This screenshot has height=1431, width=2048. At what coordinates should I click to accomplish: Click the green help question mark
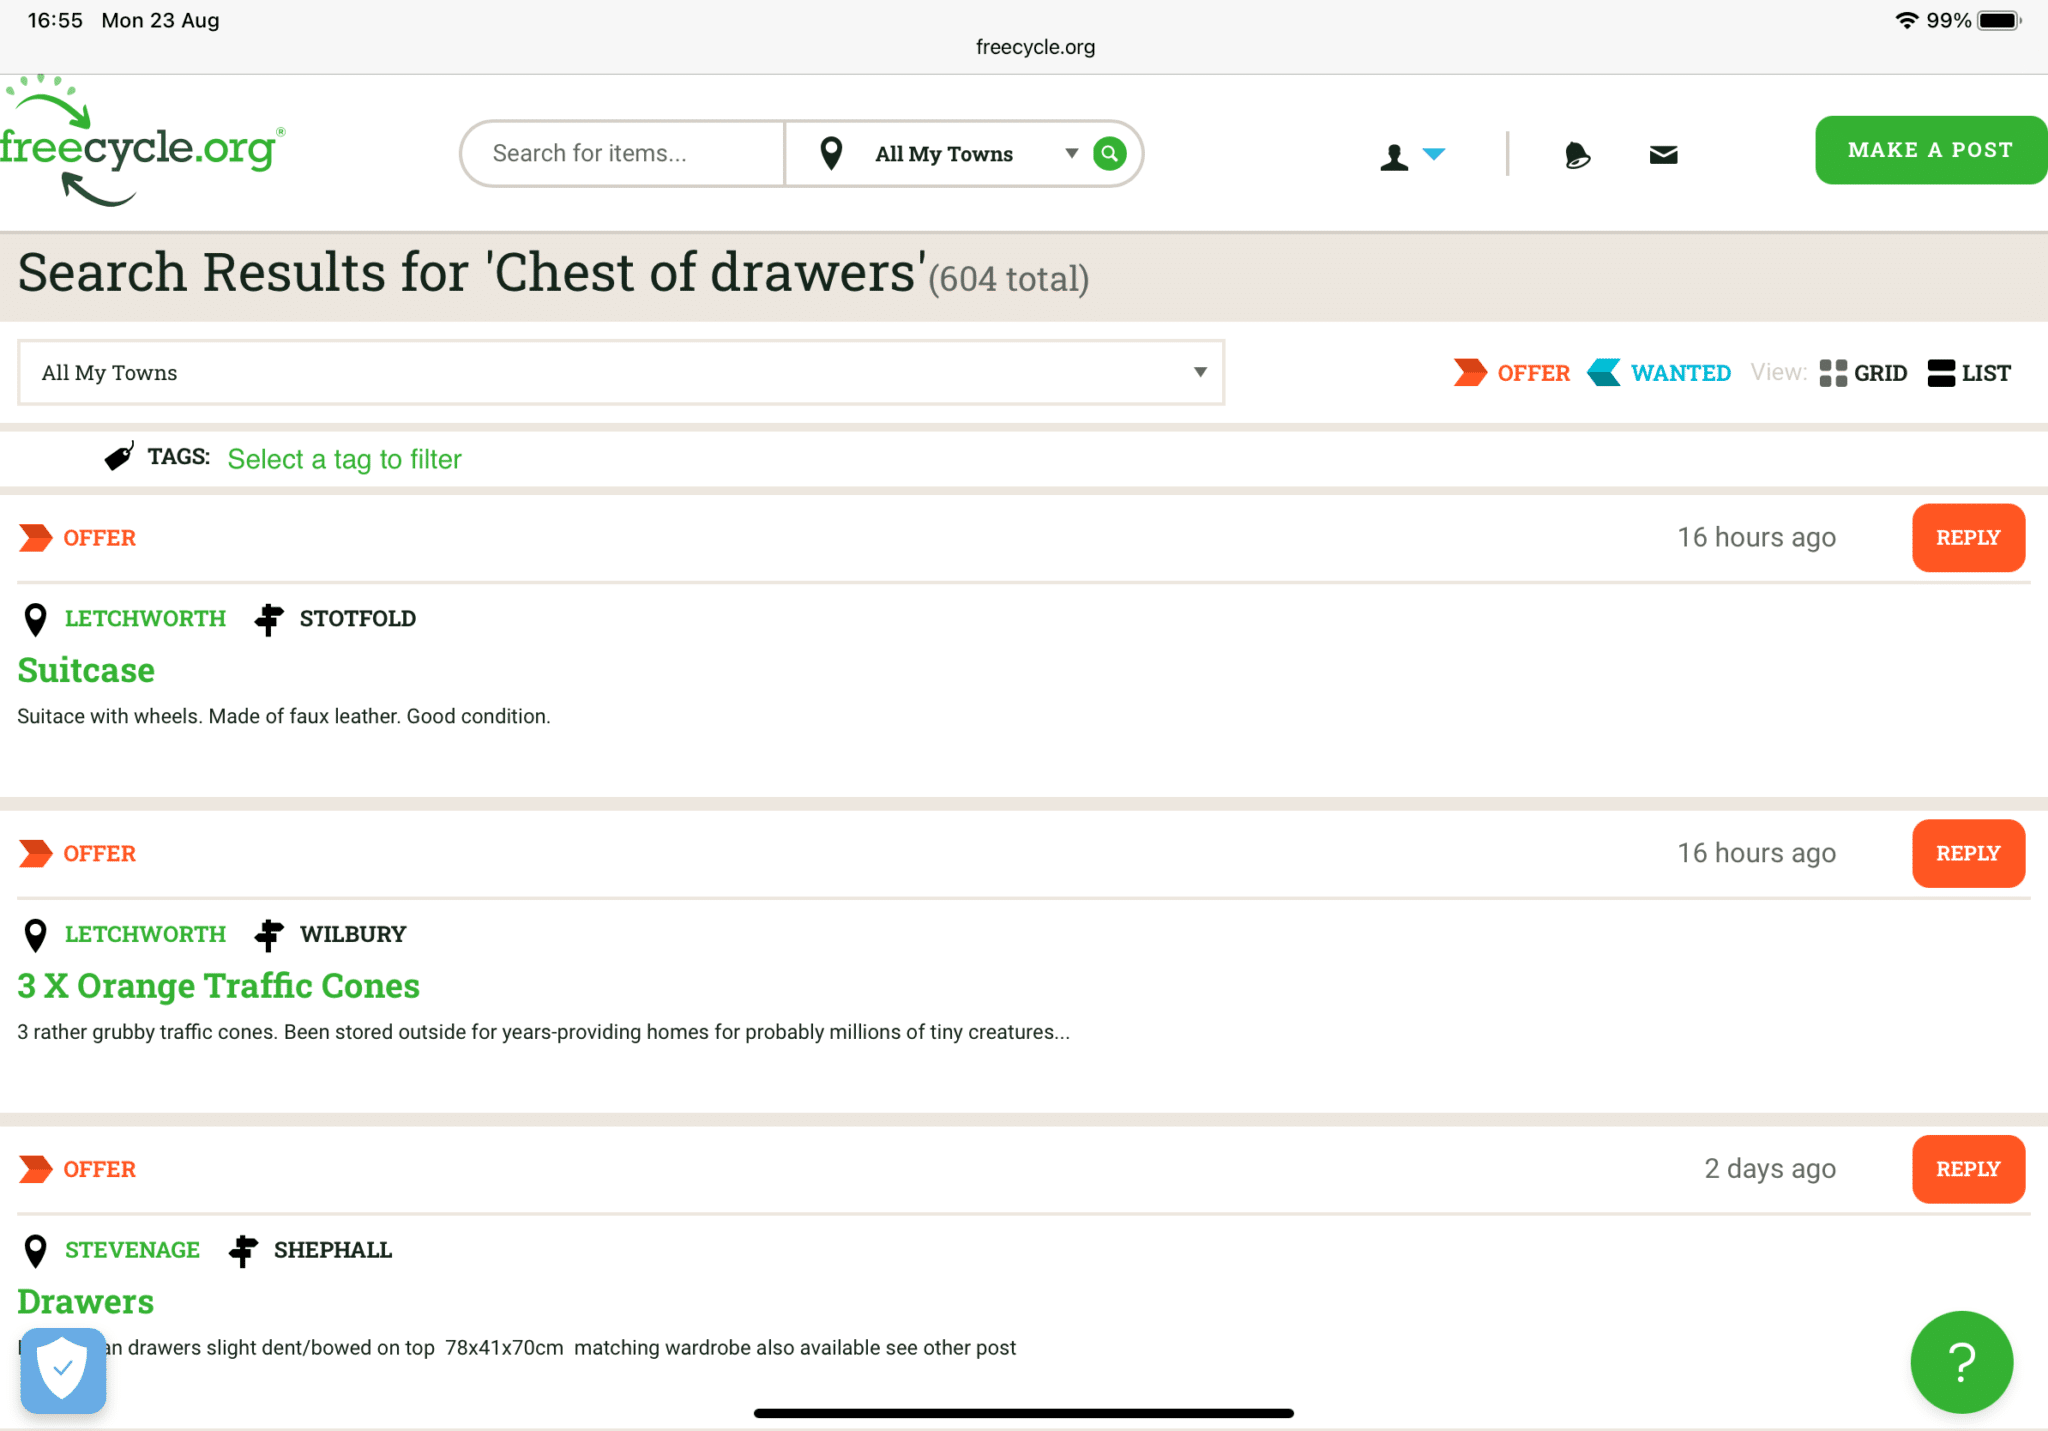pyautogui.click(x=1961, y=1361)
